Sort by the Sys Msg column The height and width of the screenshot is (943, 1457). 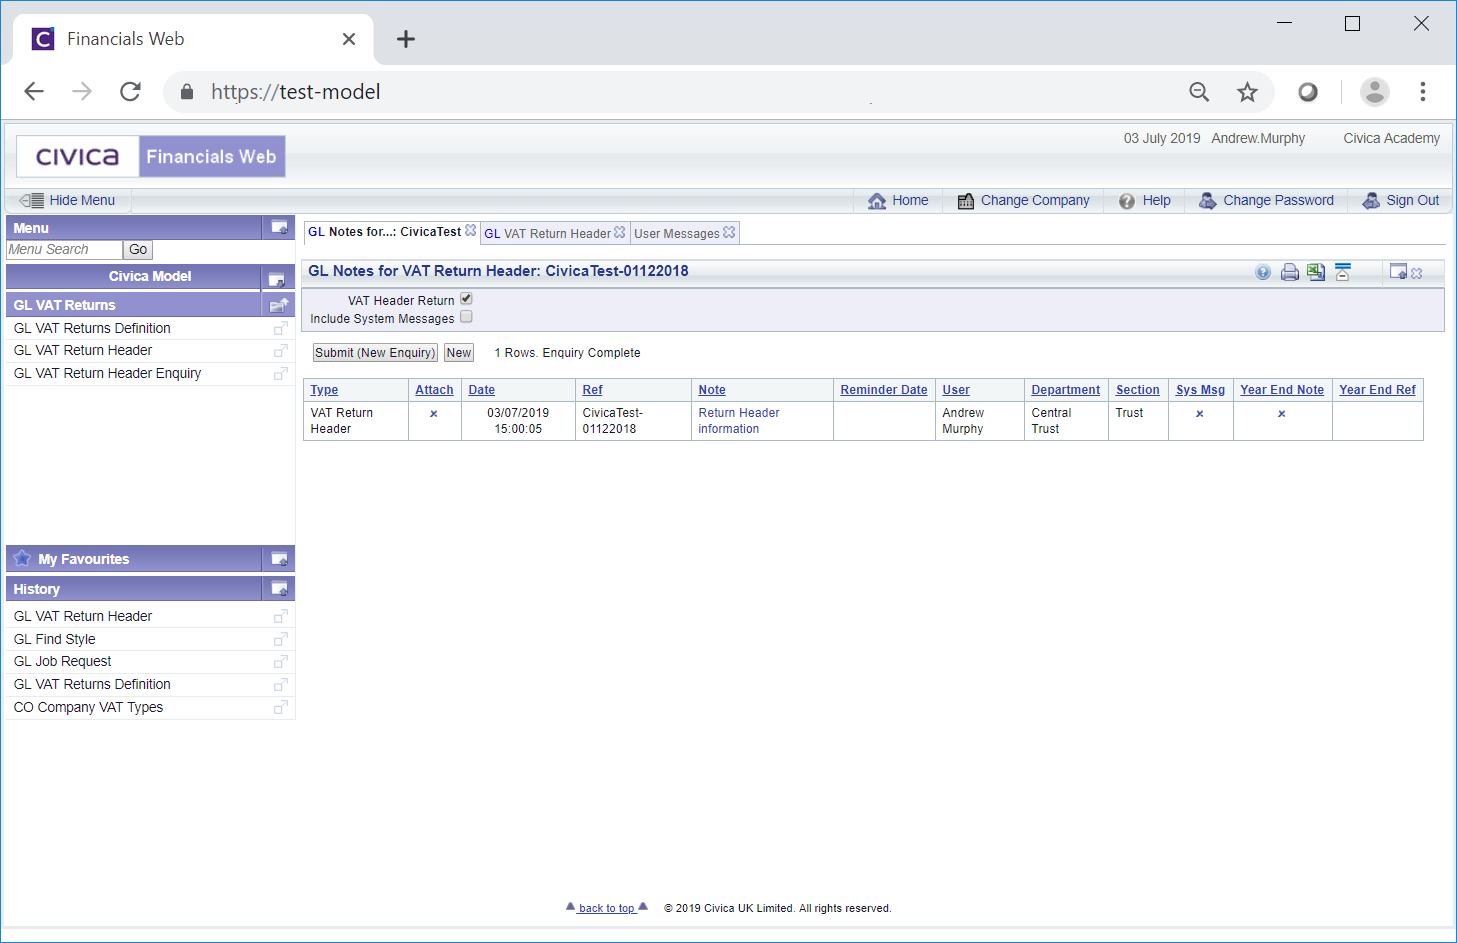[1200, 390]
